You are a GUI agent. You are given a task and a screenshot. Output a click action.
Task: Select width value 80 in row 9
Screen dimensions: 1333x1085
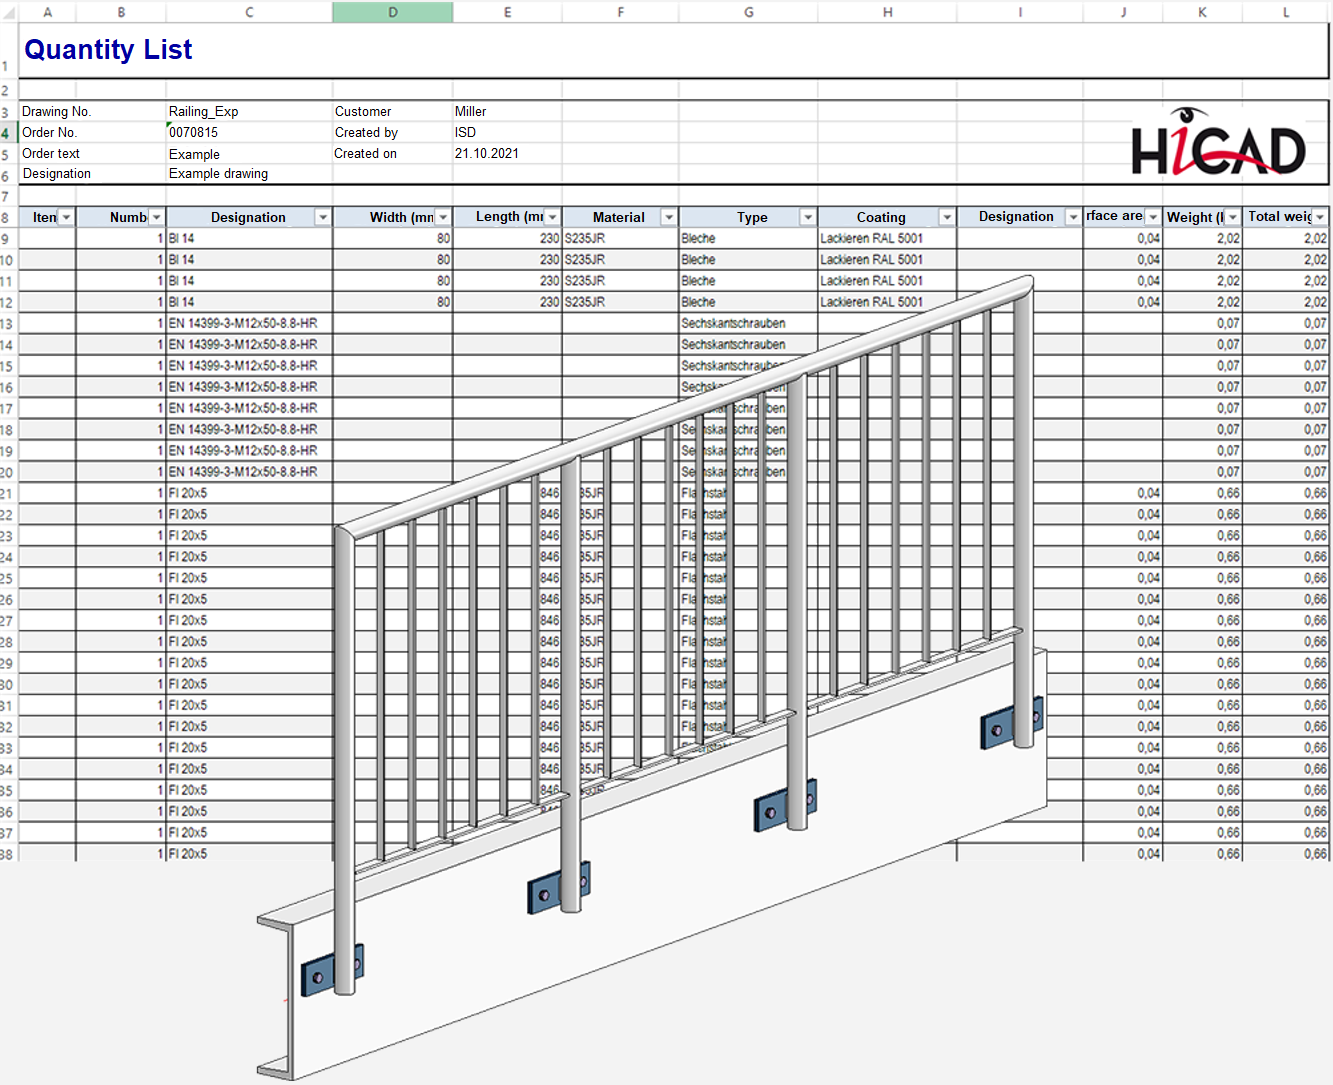click(x=393, y=238)
